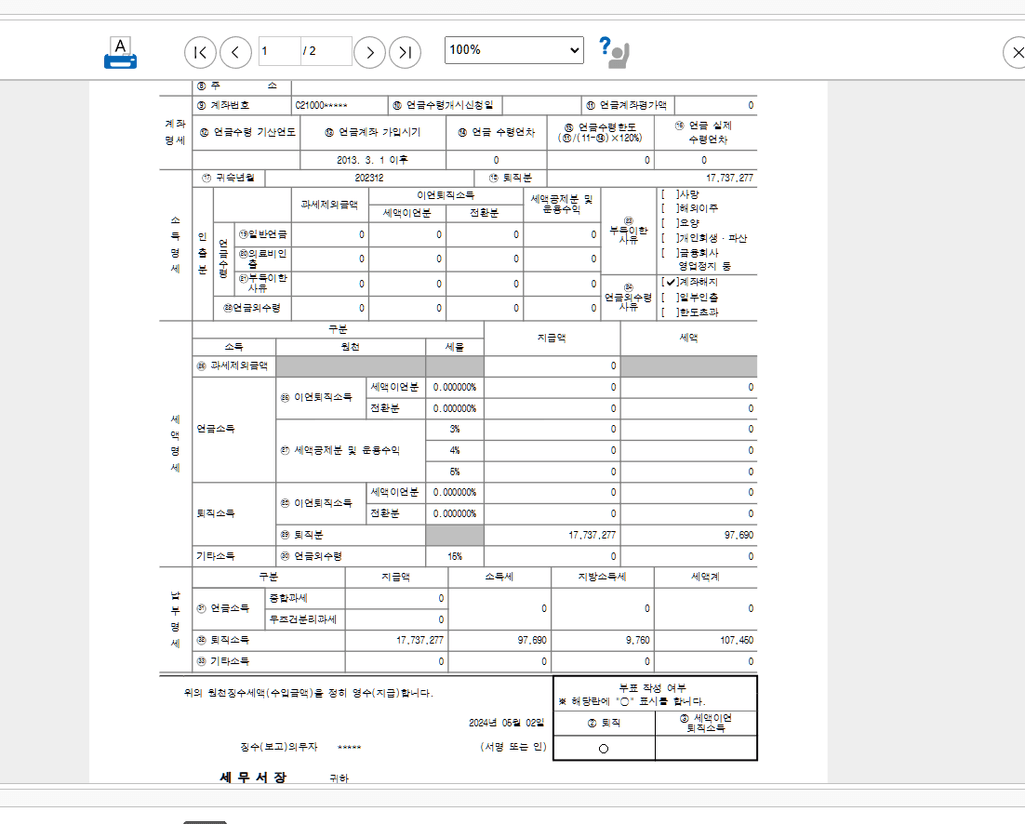This screenshot has height=824, width=1025.
Task: Check the 해외이주 checkbox
Action: [668, 208]
